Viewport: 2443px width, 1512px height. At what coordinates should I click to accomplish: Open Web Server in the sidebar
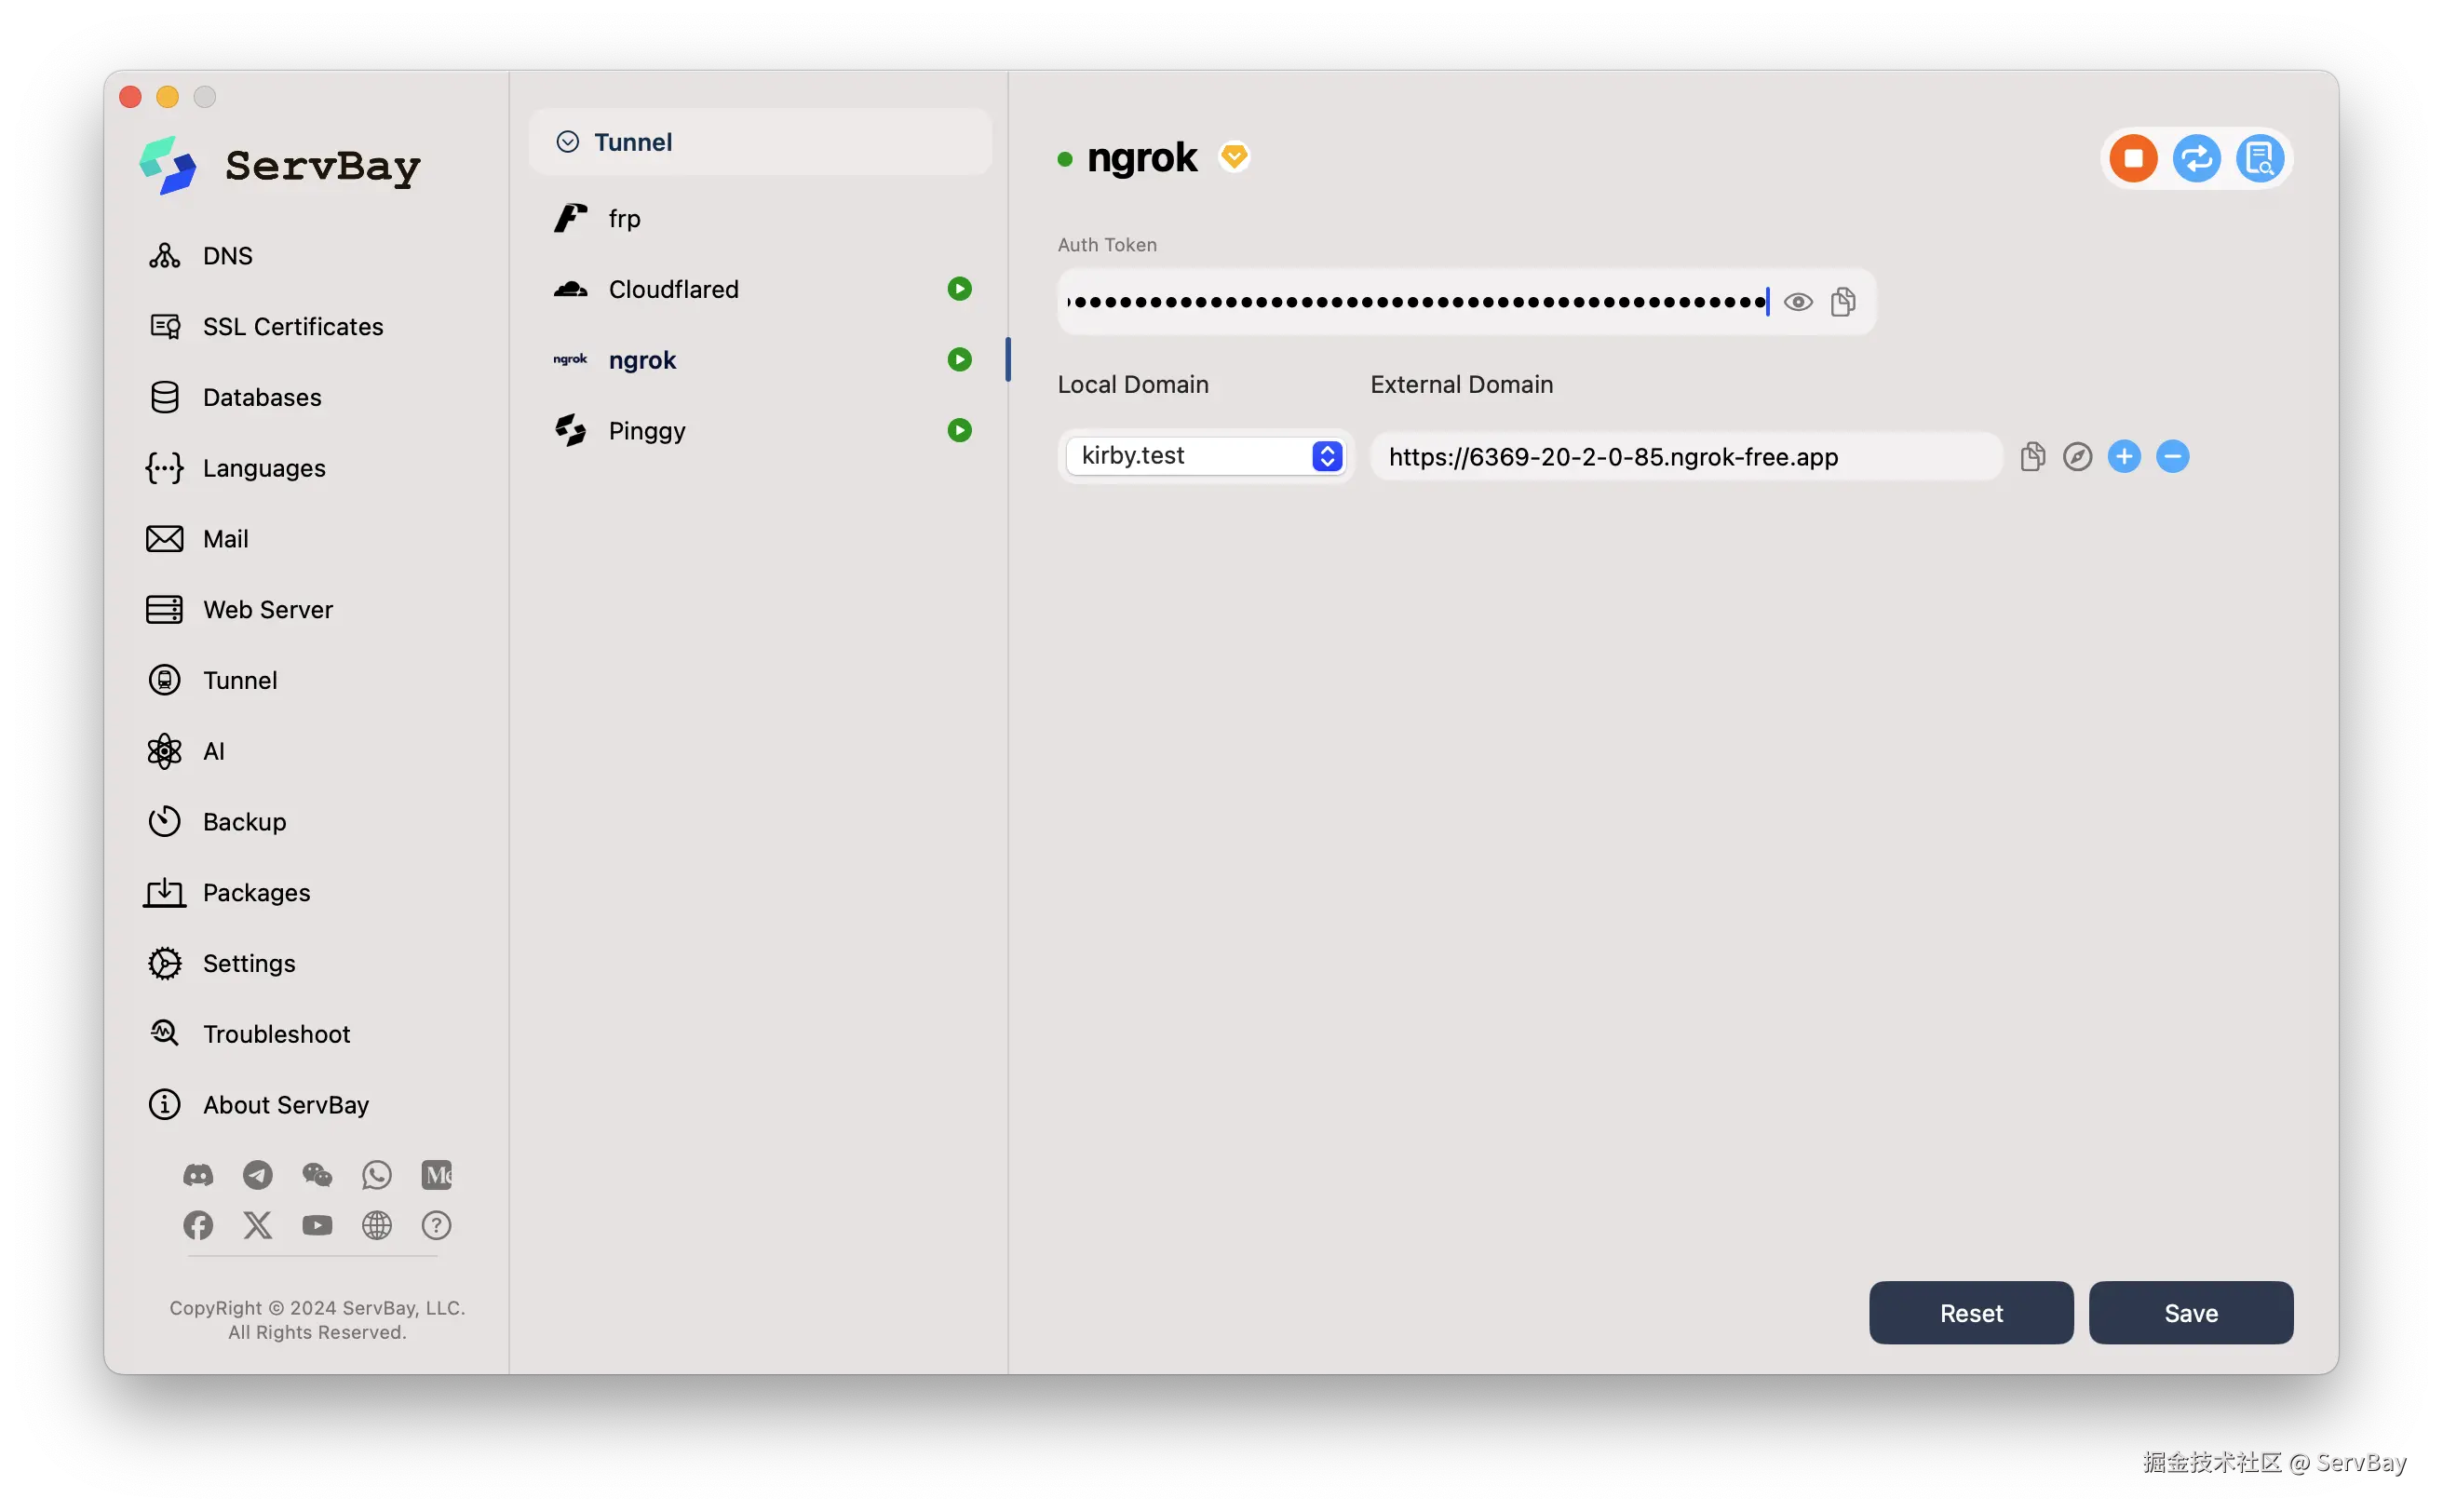point(267,610)
